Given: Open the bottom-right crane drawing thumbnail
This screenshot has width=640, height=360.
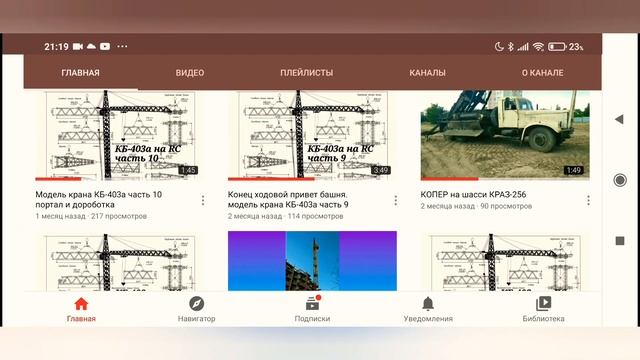Looking at the screenshot, I should point(505,261).
